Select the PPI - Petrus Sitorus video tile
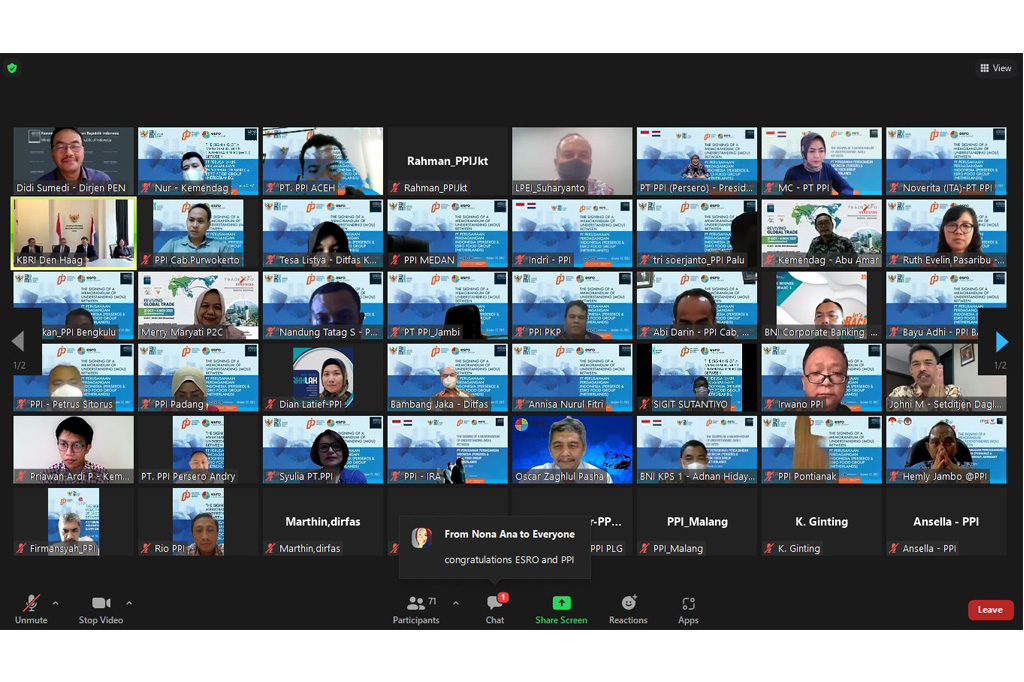1024x682 pixels. coord(73,378)
